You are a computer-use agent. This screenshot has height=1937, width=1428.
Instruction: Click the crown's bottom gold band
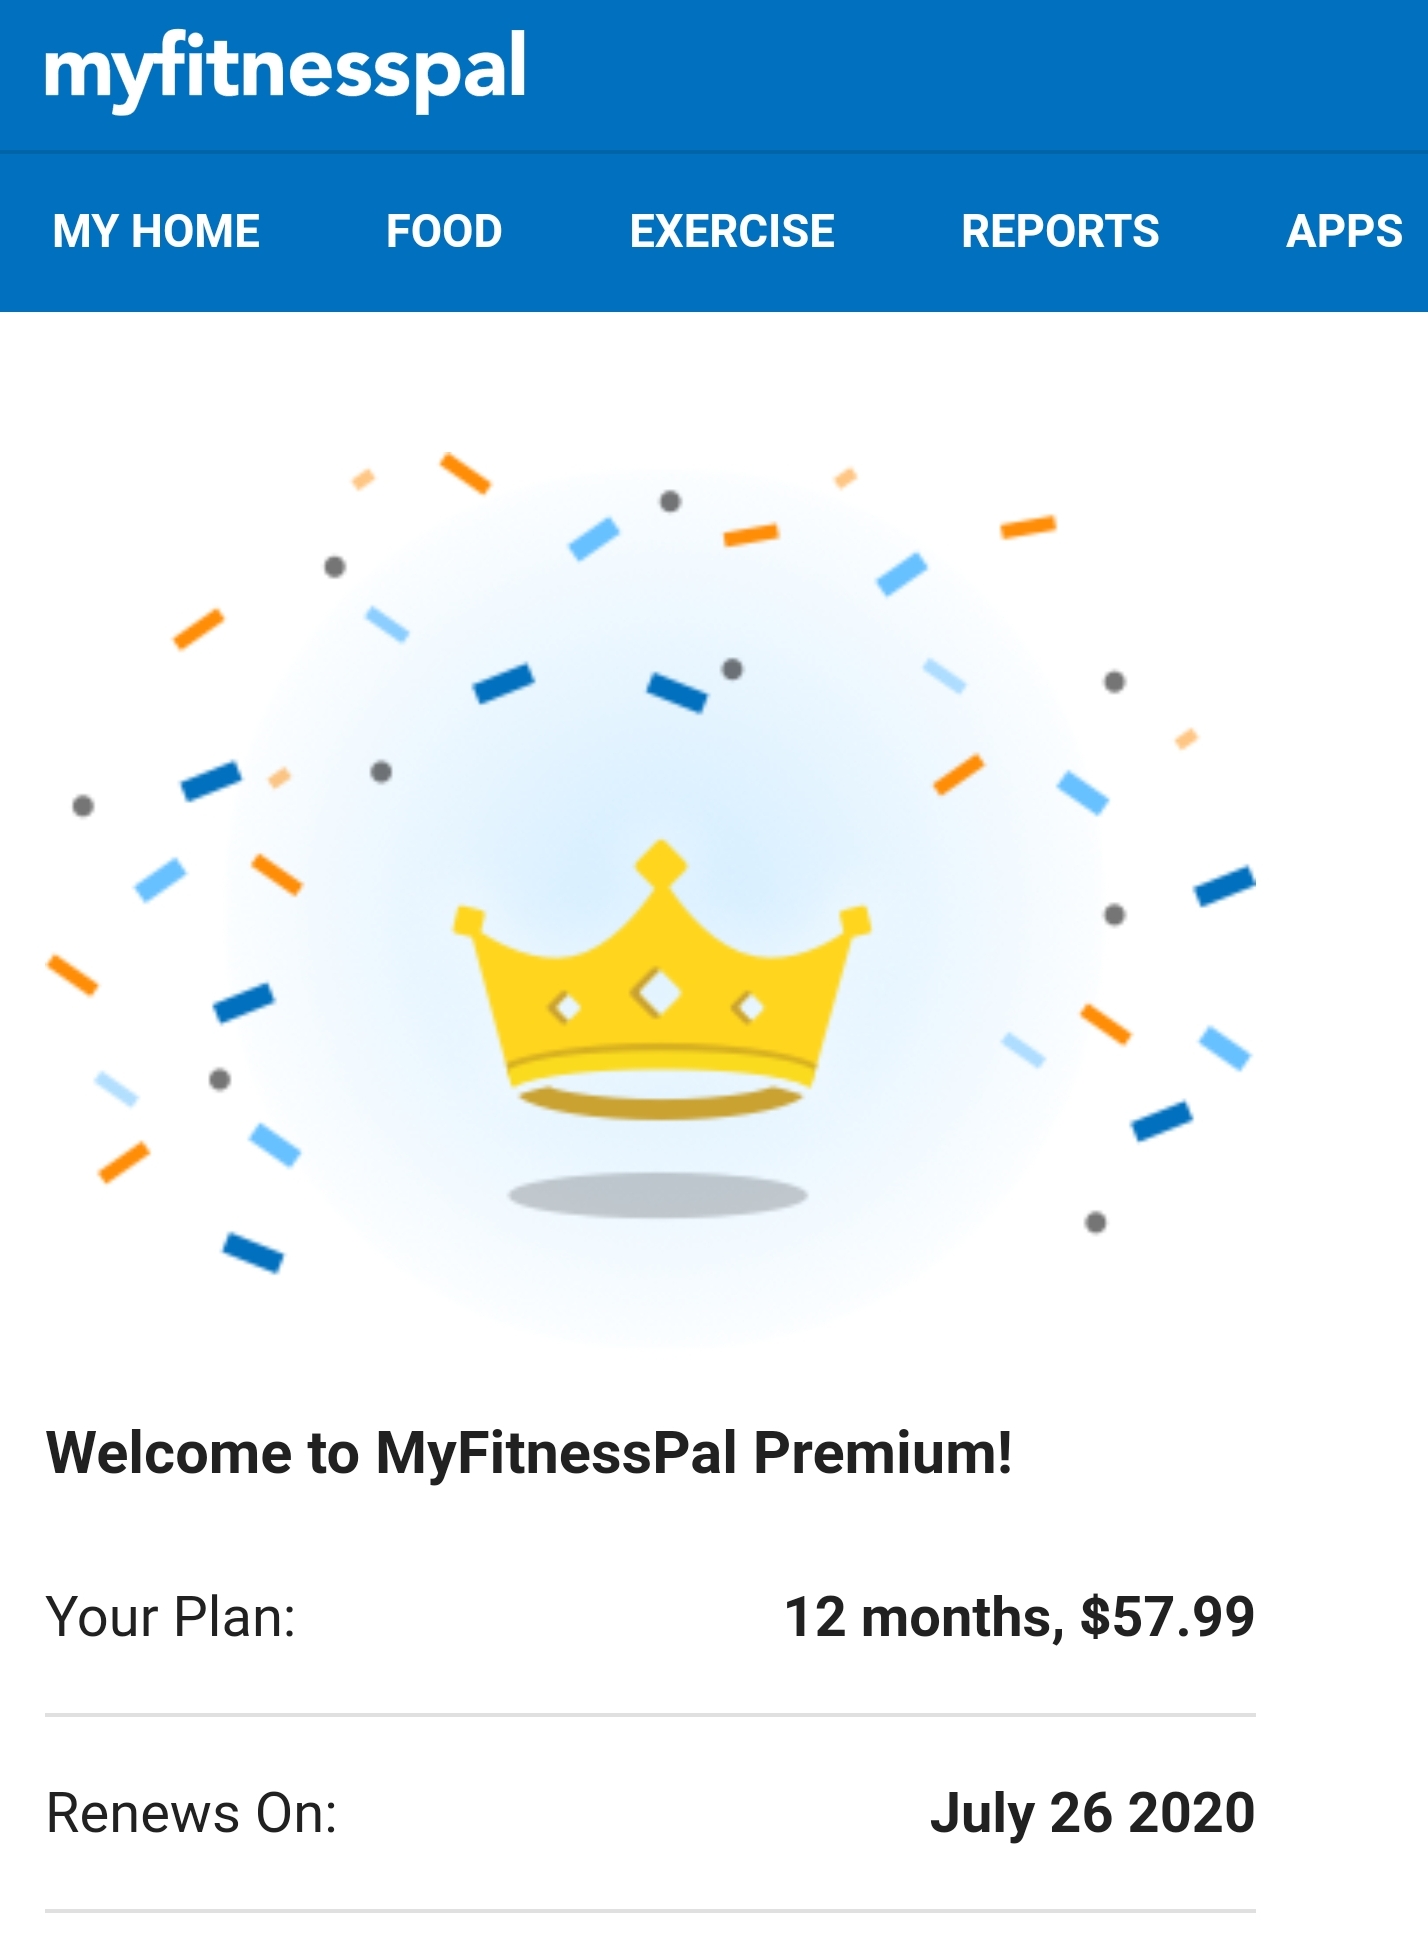660,1104
